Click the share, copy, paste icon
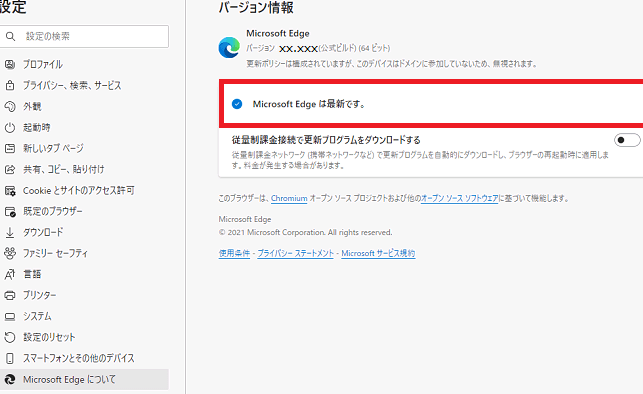643x394 pixels. pos(10,169)
